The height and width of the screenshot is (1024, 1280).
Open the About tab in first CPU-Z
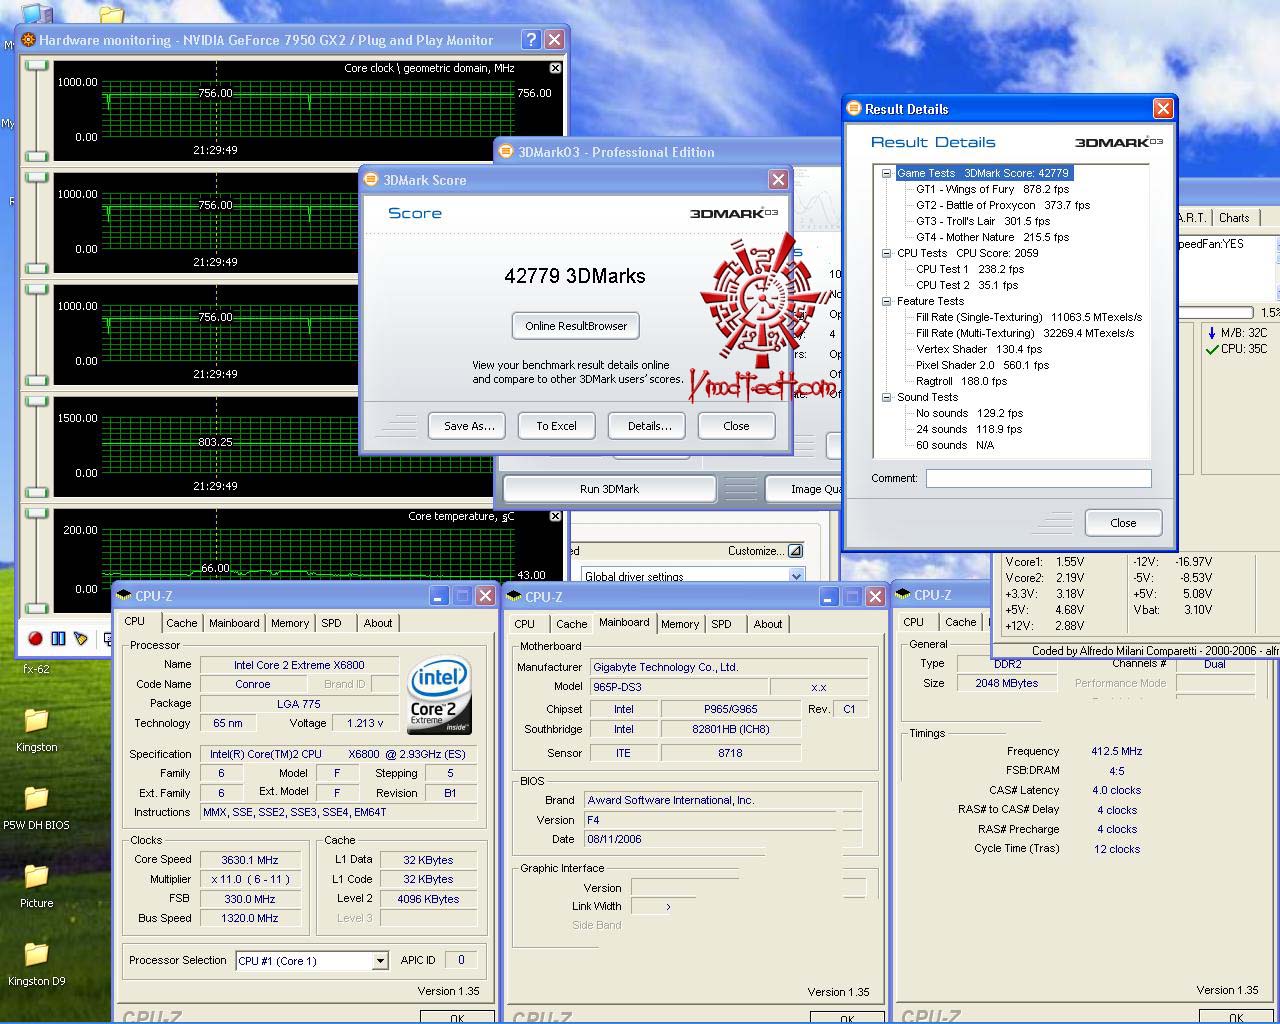tap(378, 623)
